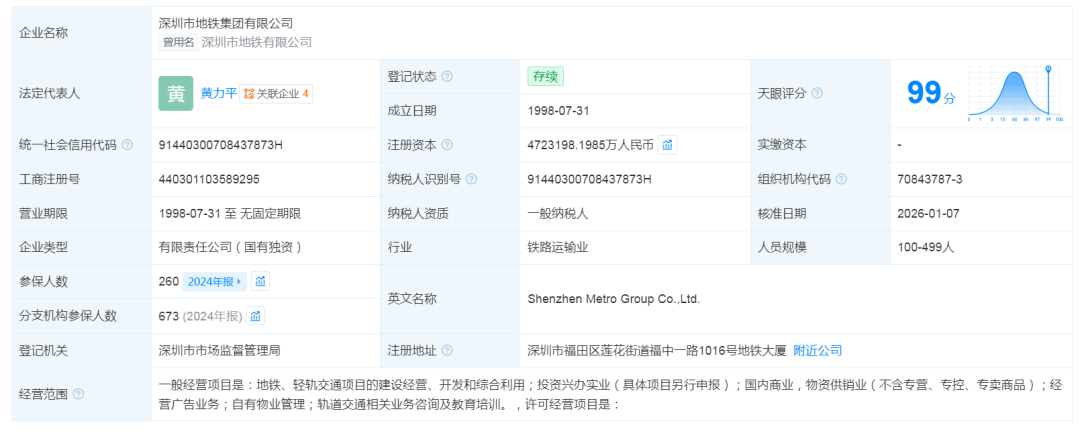Screen dimensions: 1080x432
Task: Click help icon beside 注册资本 label
Action: tap(447, 145)
